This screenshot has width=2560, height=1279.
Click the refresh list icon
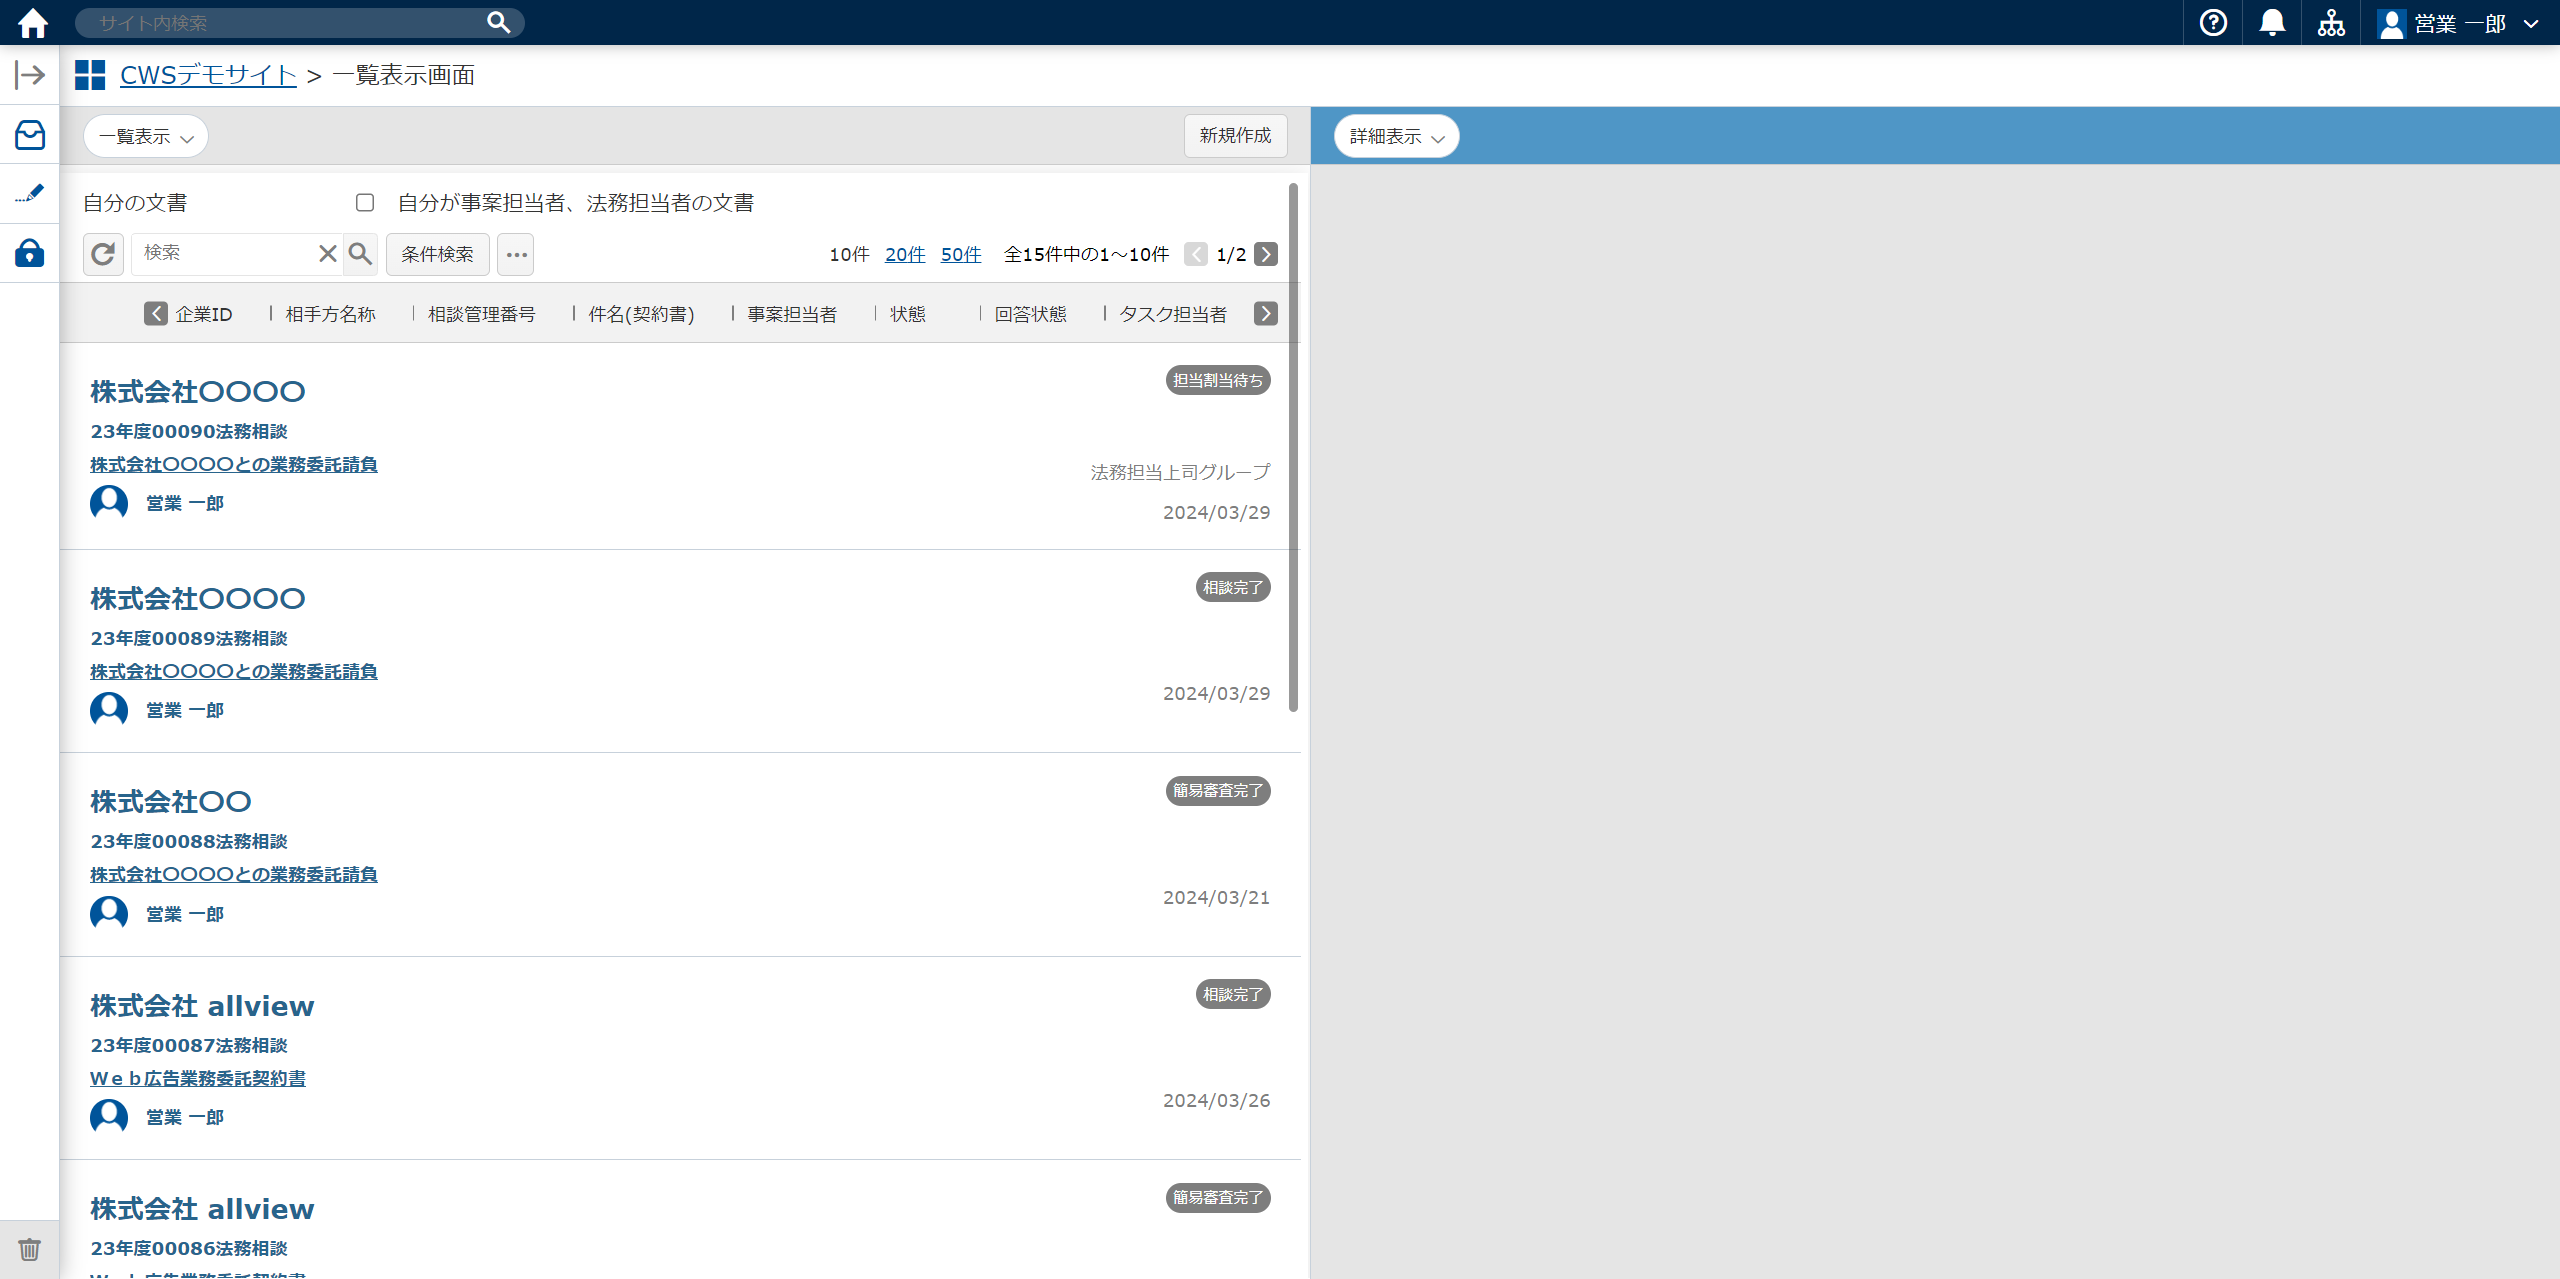(x=103, y=254)
